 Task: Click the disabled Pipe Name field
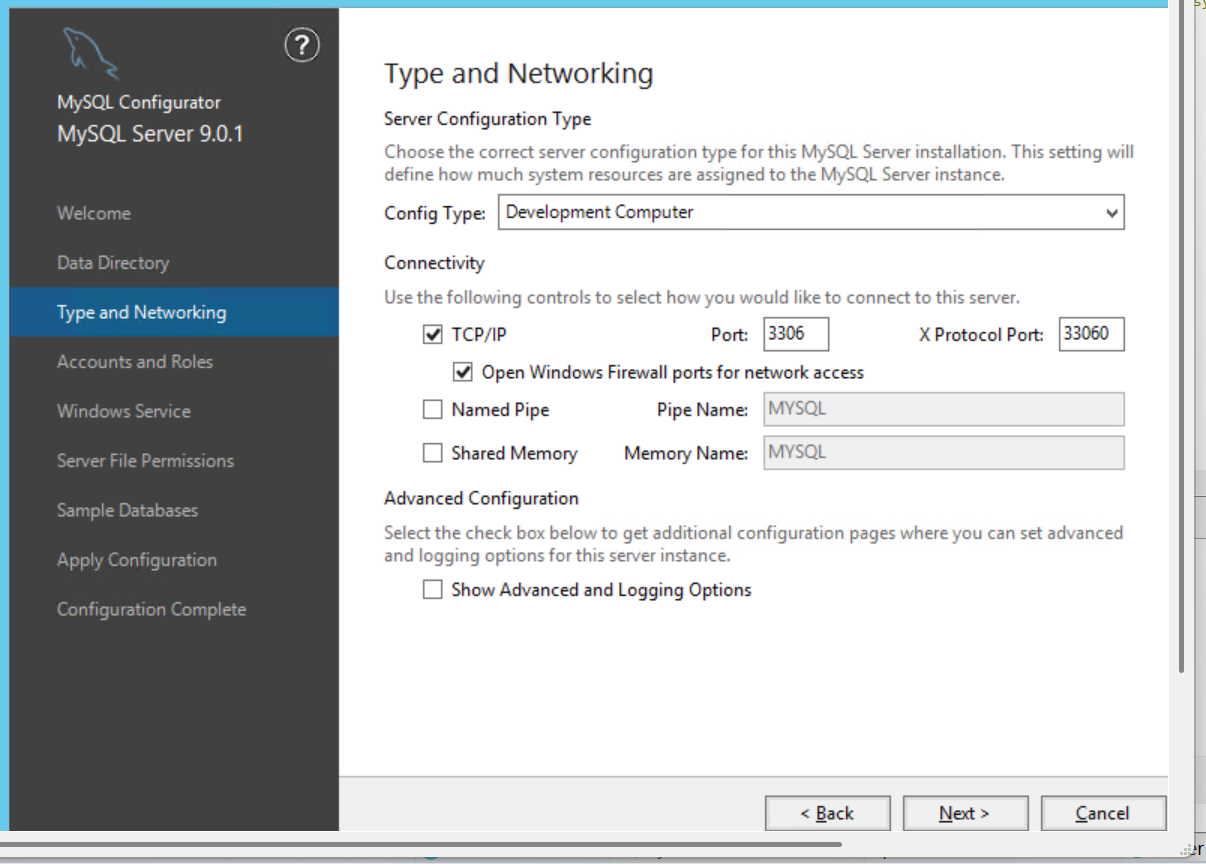point(944,410)
